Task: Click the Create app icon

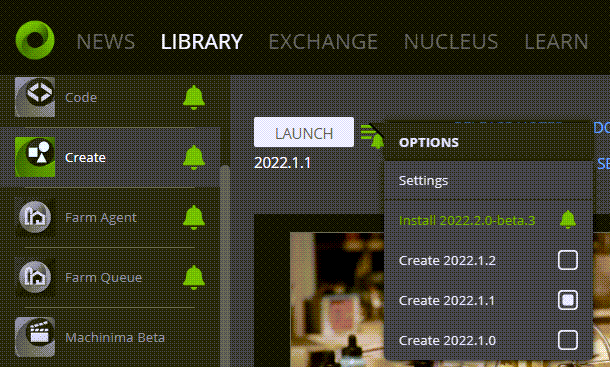Action: point(35,157)
